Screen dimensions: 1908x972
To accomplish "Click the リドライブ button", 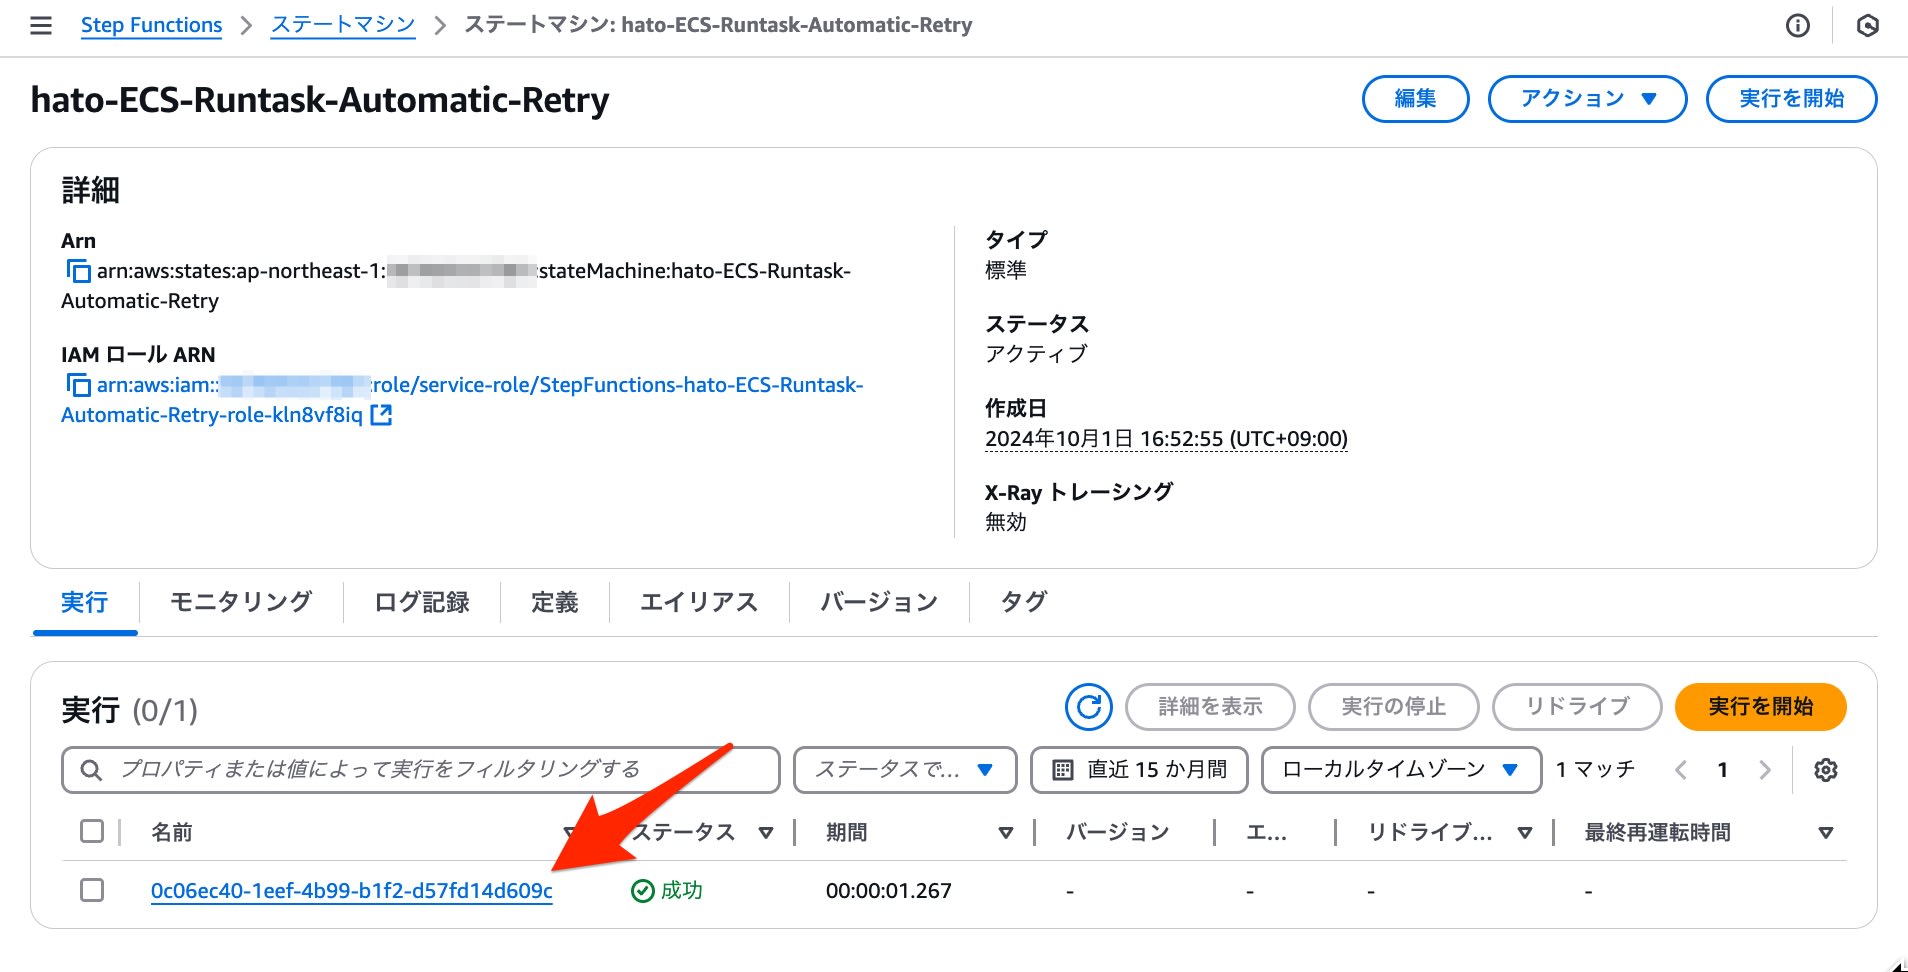I will (1577, 707).
